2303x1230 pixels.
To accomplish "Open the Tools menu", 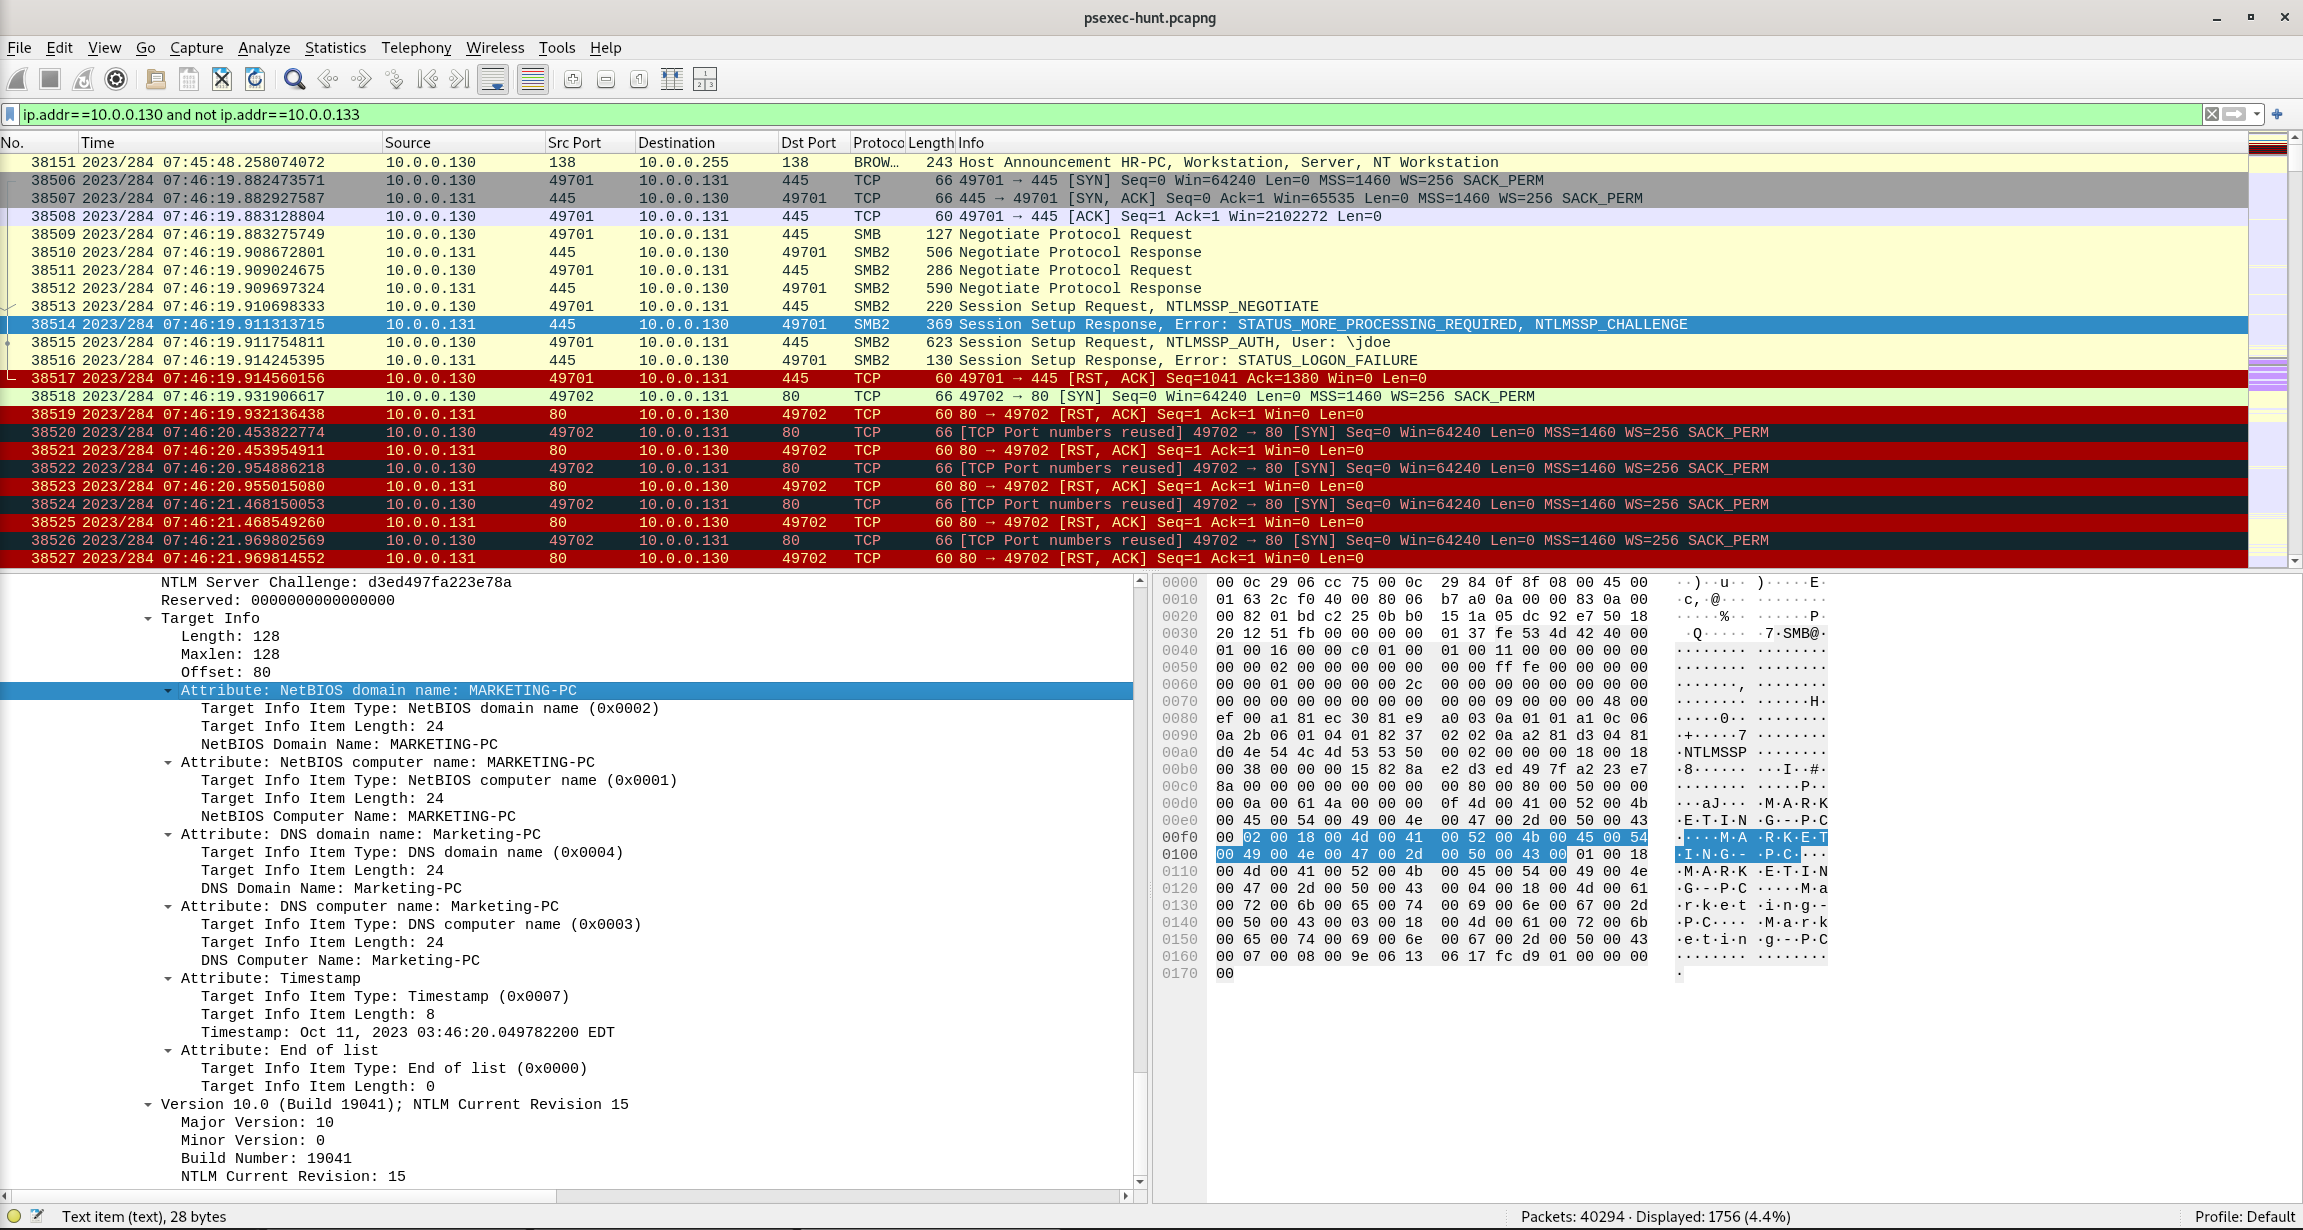I will tap(557, 48).
